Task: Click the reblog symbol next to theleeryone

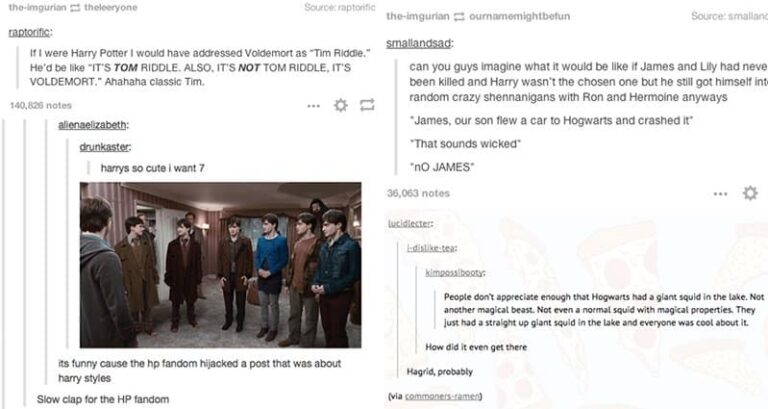Action: click(x=75, y=7)
